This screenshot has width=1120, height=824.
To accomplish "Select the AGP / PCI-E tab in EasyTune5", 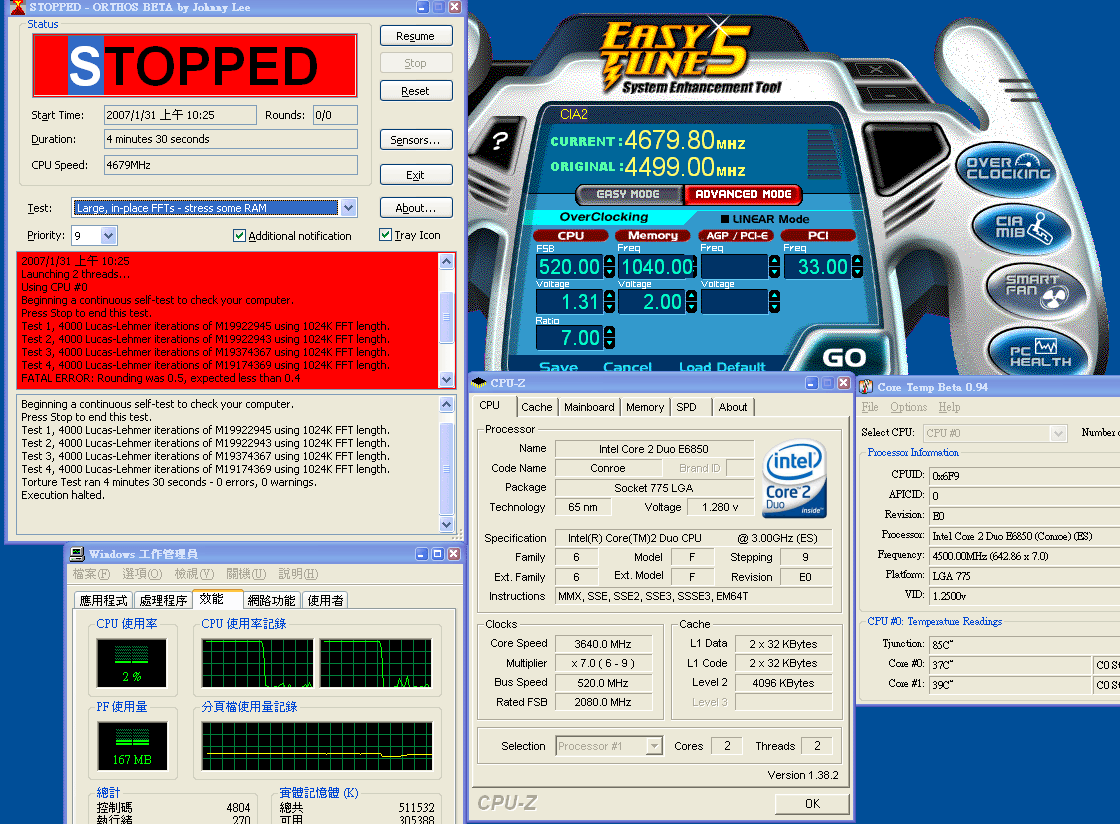I will point(737,235).
